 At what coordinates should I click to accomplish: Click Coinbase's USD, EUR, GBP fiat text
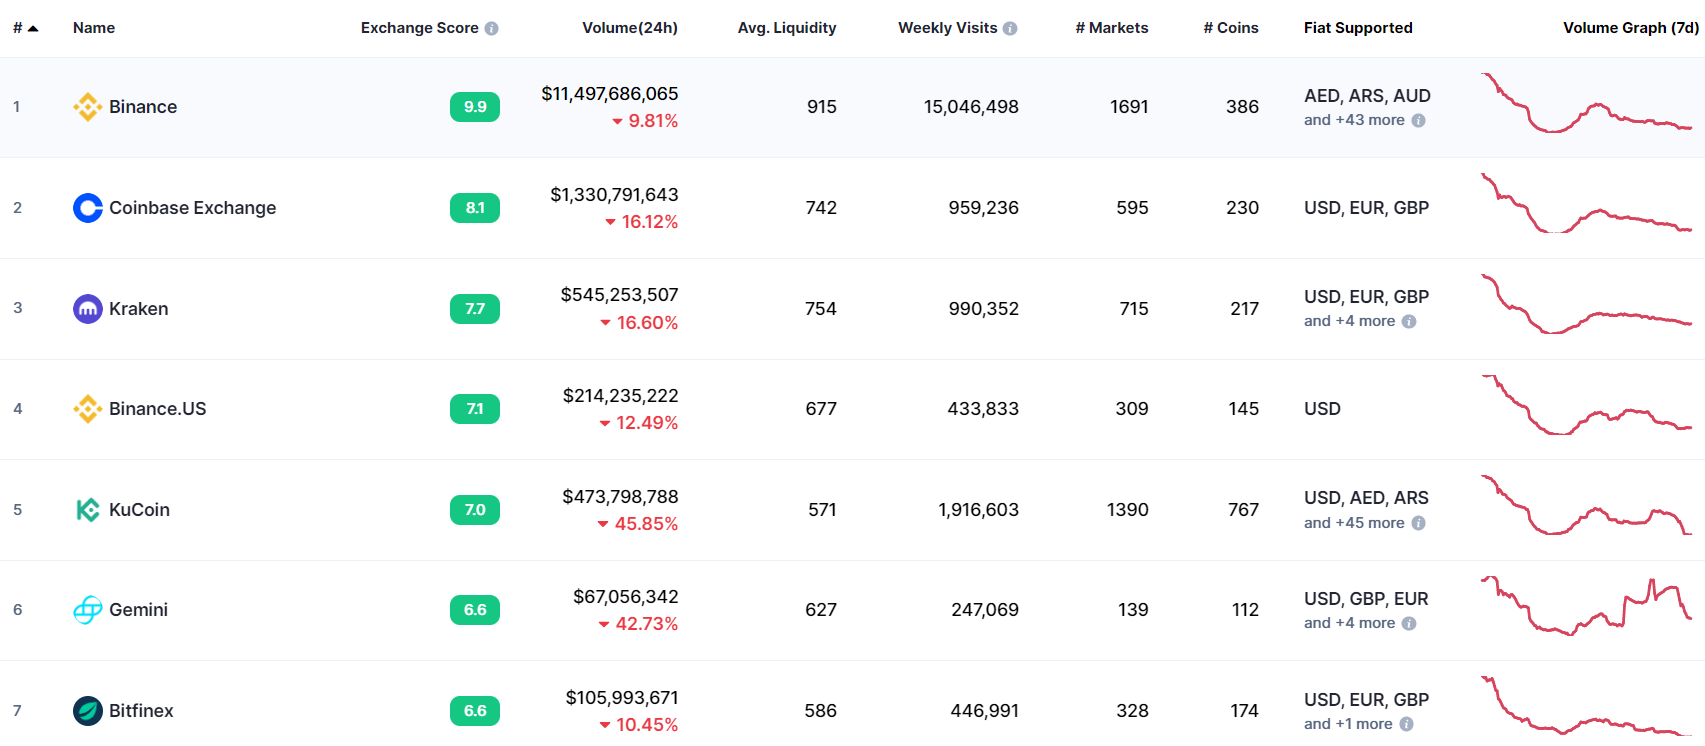pos(1366,208)
